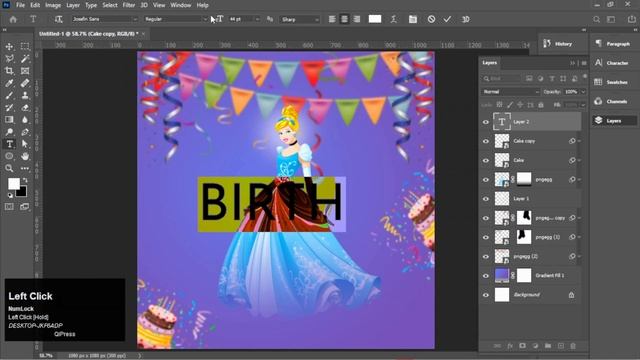This screenshot has height=360, width=640.
Task: Select the Move tool
Action: click(x=9, y=47)
